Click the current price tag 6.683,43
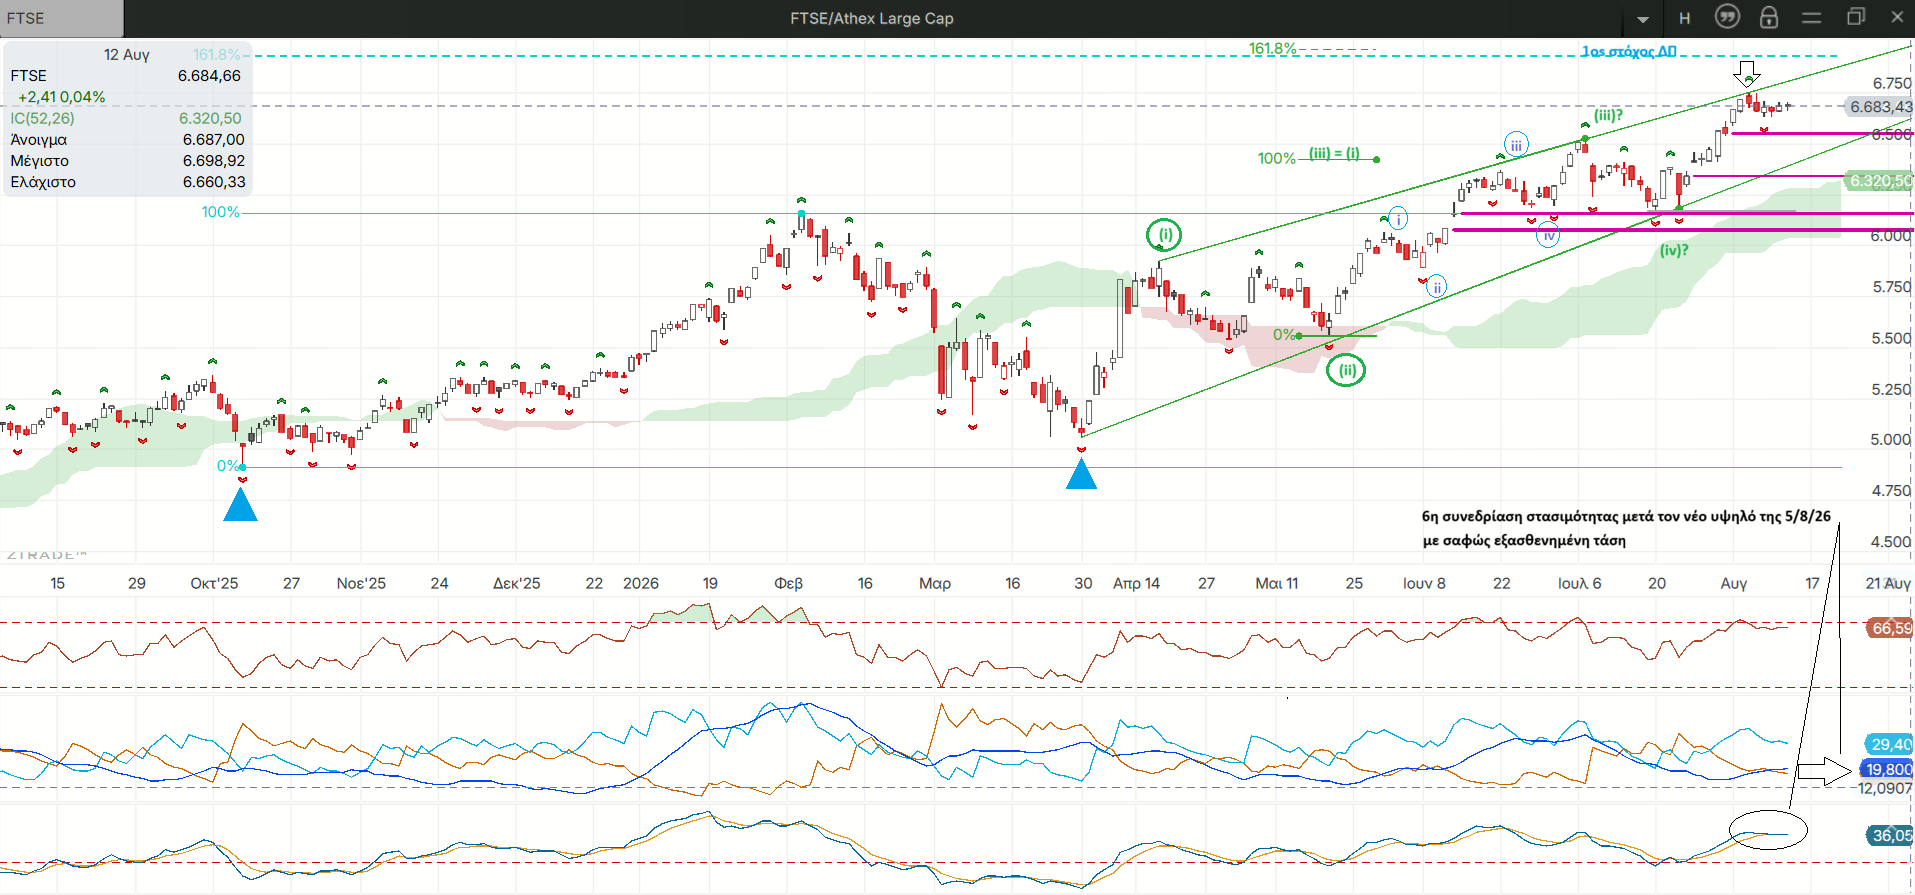 pos(1879,107)
